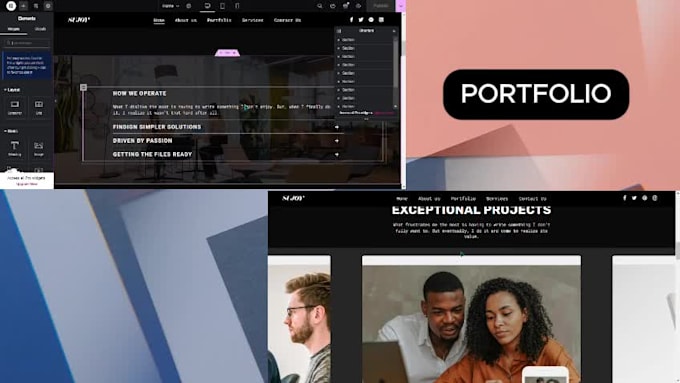Screen dimensions: 680x383
Task: Click Services in editor site menu
Action: click(252, 20)
